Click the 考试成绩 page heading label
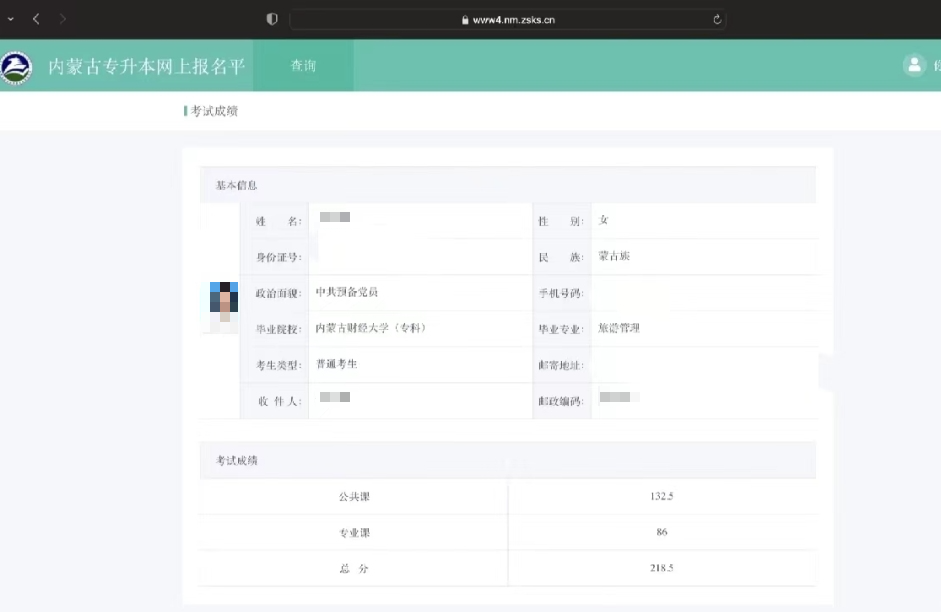The height and width of the screenshot is (612, 941). pos(213,111)
